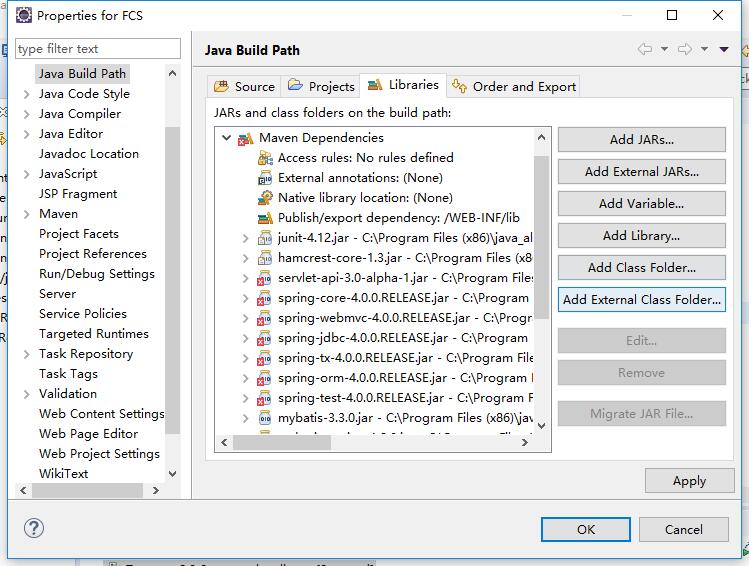This screenshot has height=566, width=749.
Task: Confirm with the OK button
Action: click(586, 529)
